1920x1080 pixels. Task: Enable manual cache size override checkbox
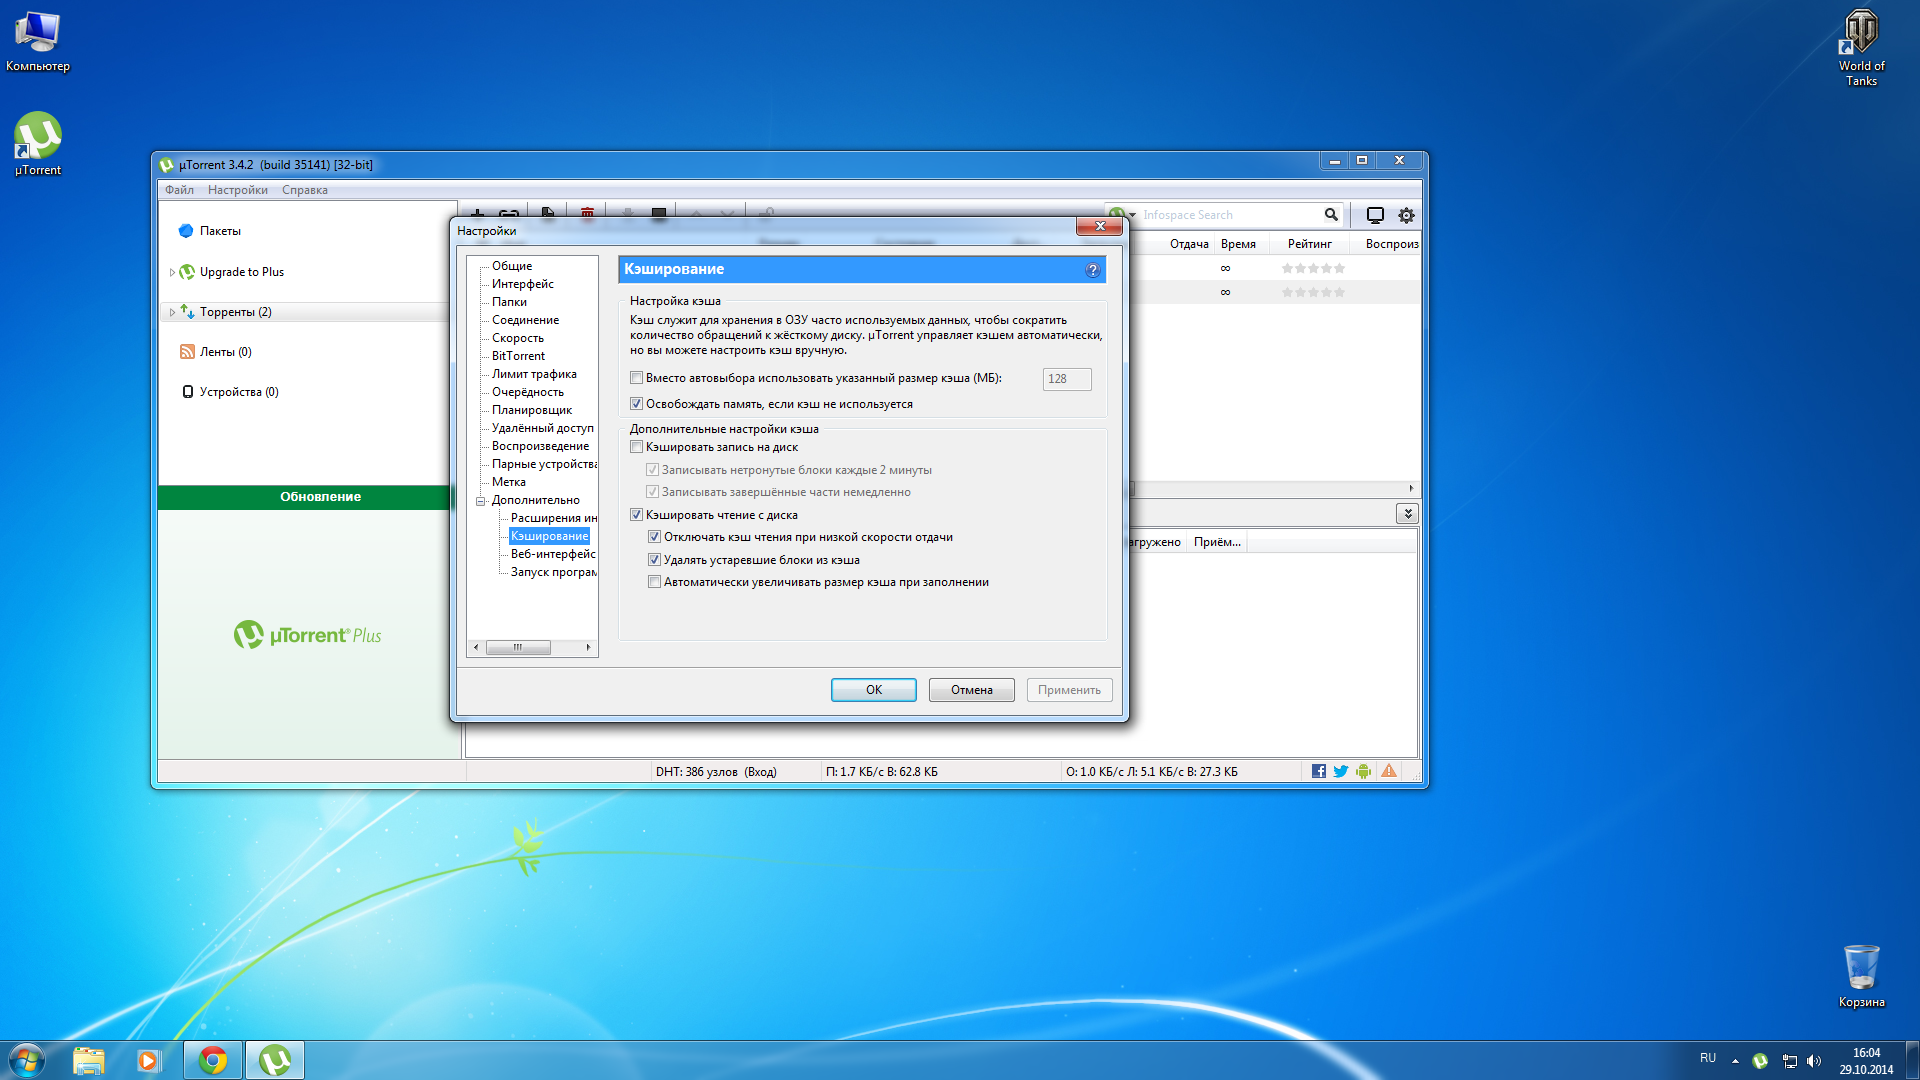(636, 378)
